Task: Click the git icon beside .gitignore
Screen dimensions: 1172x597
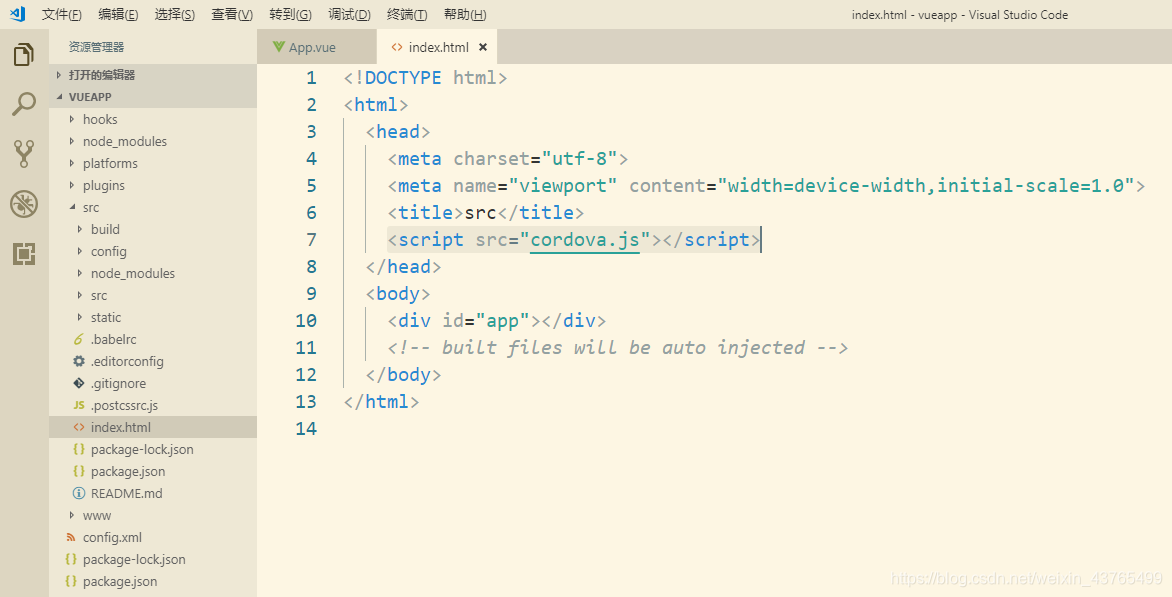Action: point(78,383)
